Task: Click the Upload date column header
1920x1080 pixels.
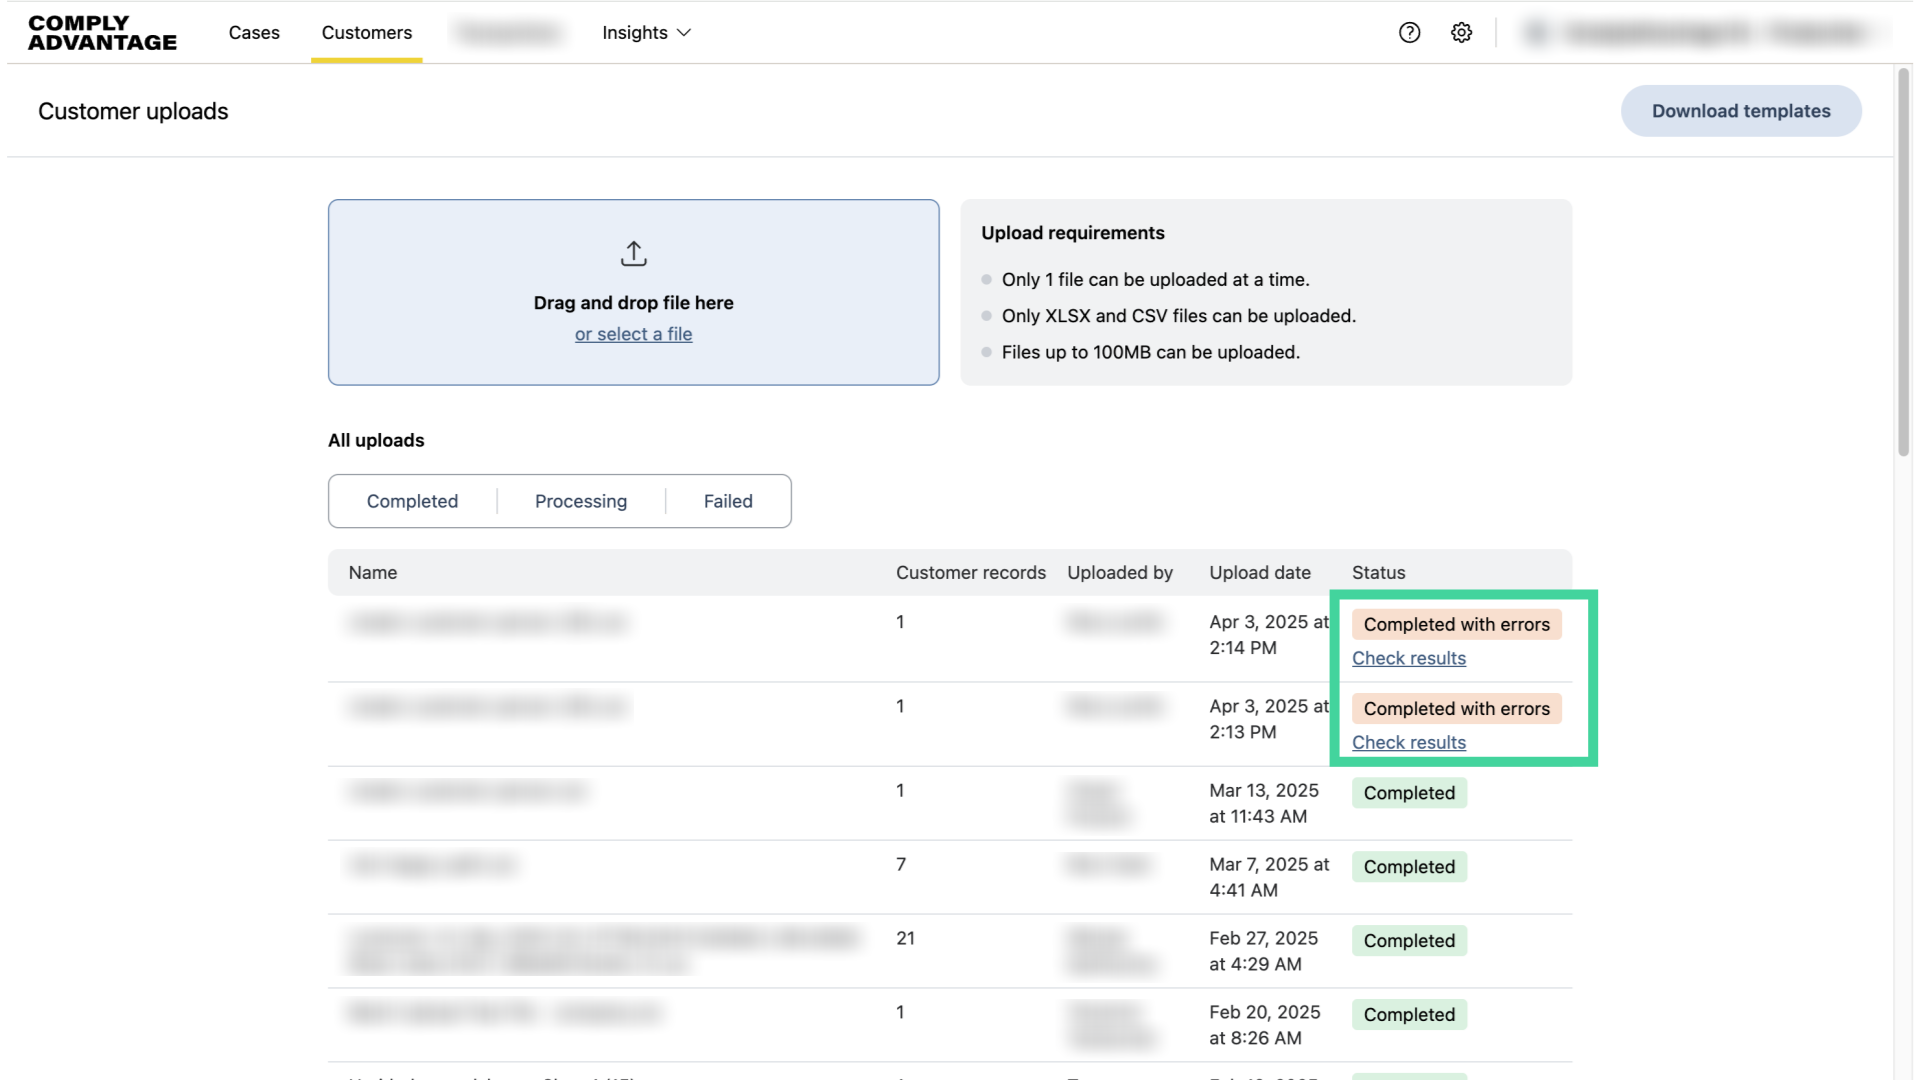Action: [1259, 572]
